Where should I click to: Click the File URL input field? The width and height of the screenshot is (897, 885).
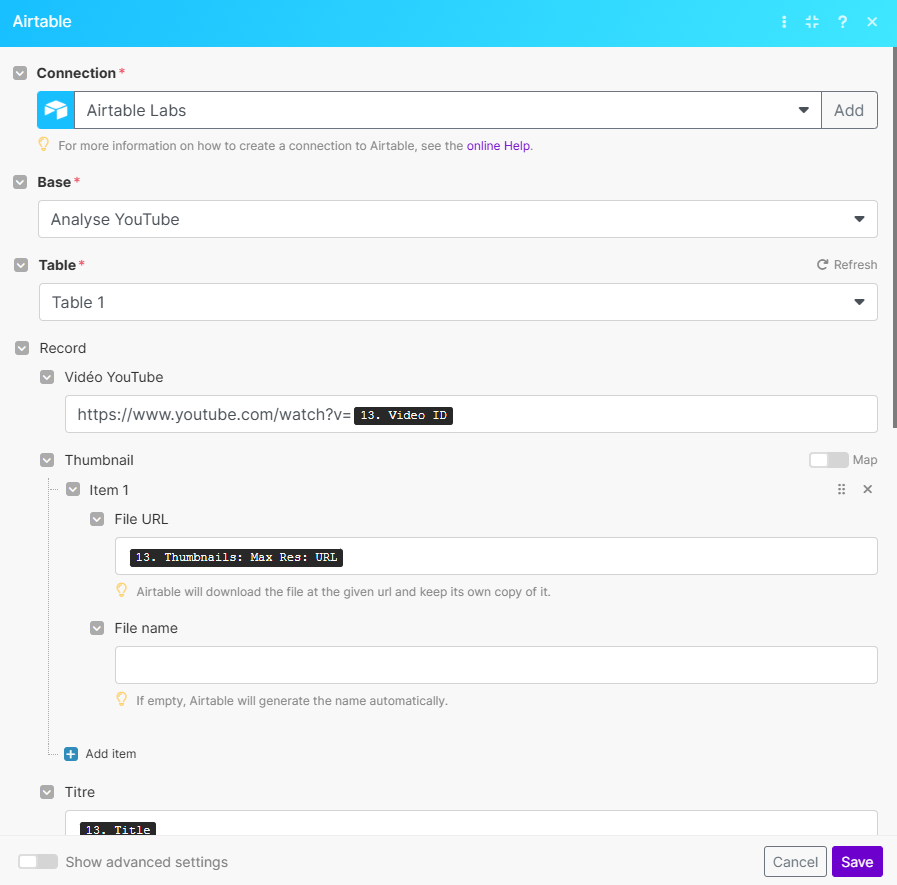[496, 556]
